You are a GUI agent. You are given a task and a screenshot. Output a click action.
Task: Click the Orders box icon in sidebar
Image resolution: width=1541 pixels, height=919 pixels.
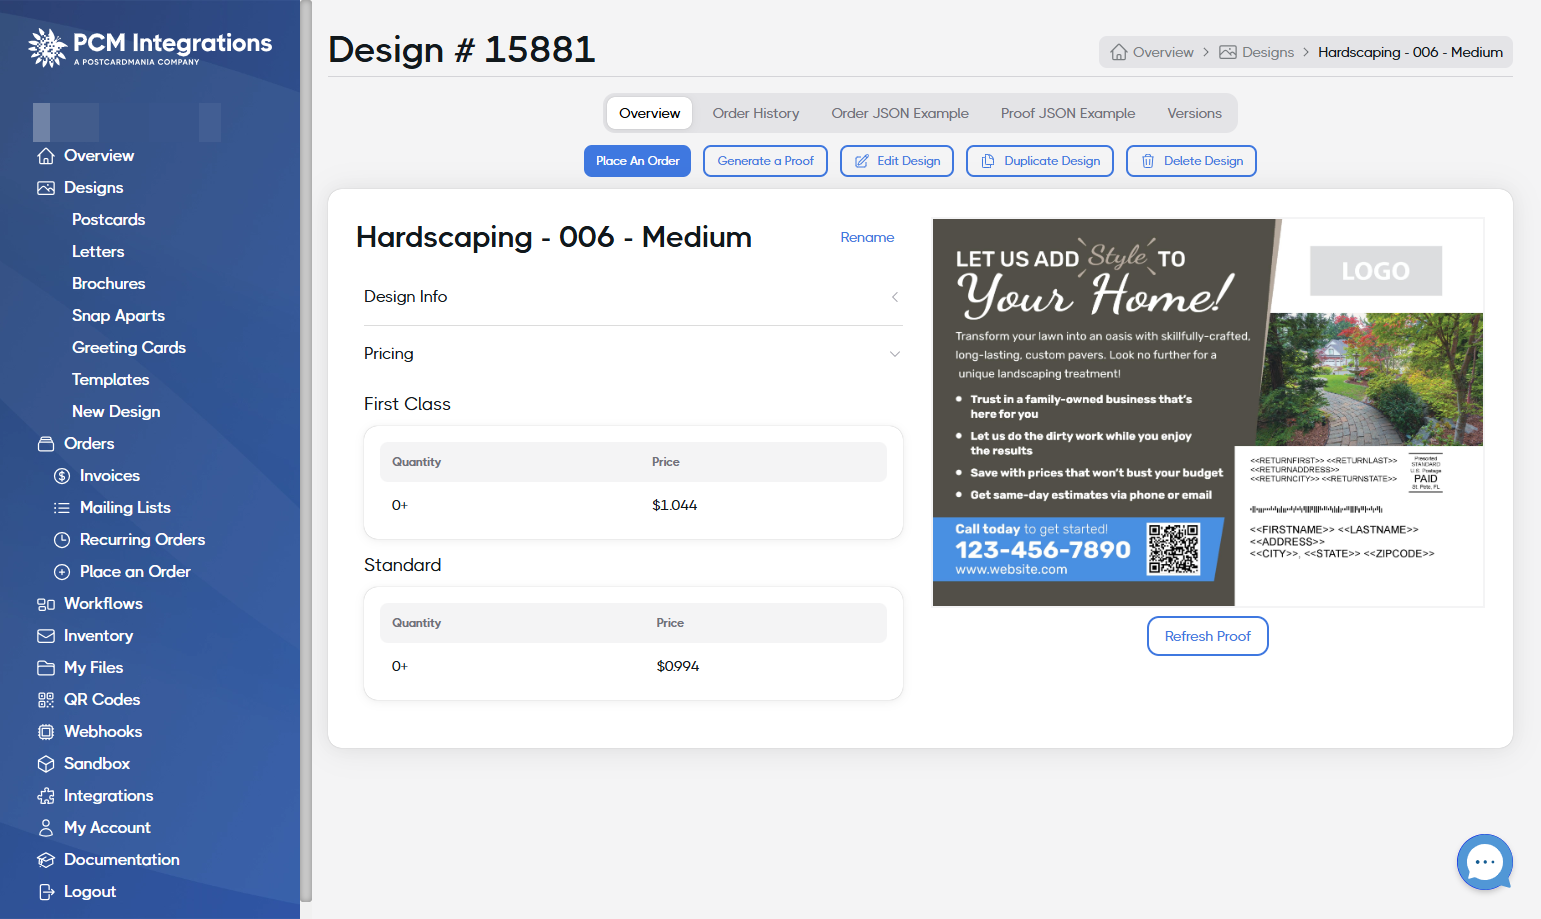(46, 444)
